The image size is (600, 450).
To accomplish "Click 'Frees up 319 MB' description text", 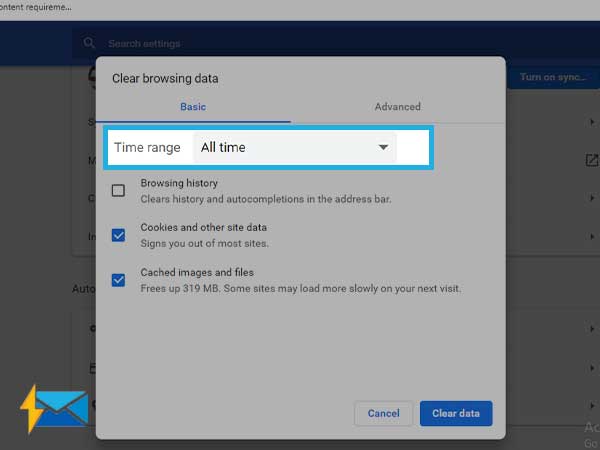I will tap(300, 289).
